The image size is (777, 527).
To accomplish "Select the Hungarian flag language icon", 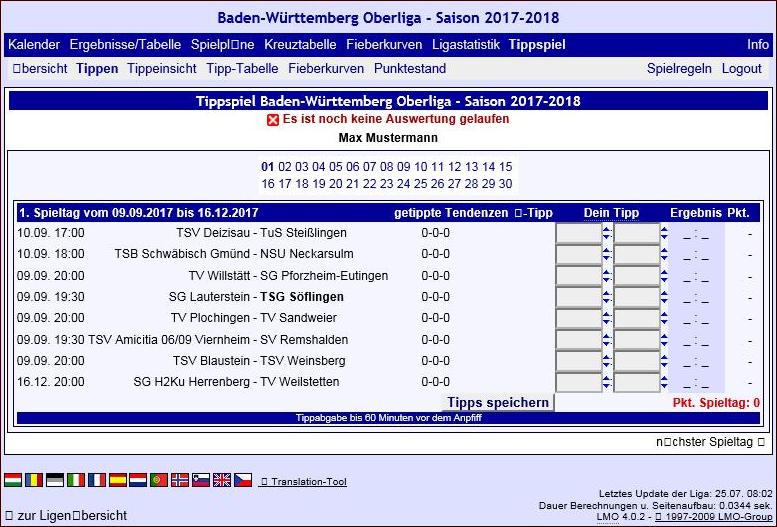I will coord(13,480).
